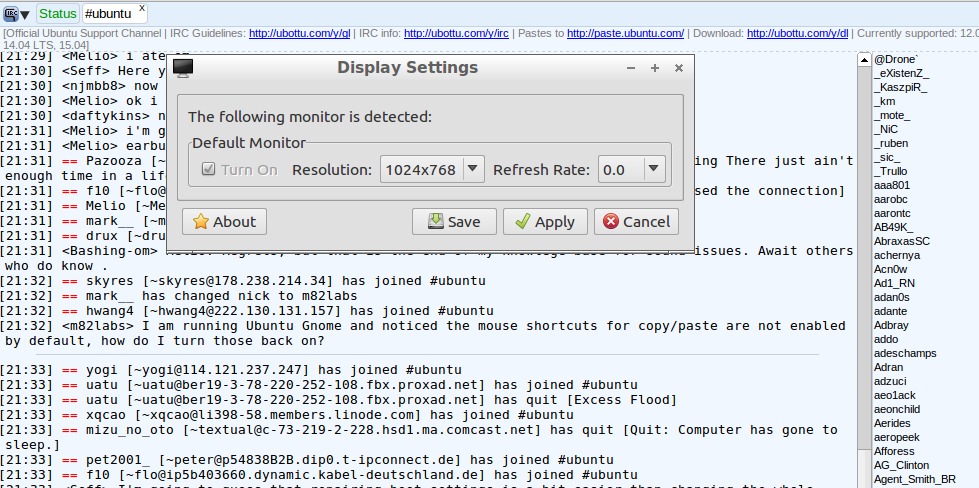Screen dimensions: 979x488
Task: Select user achernya in nick list
Action: click(x=897, y=255)
